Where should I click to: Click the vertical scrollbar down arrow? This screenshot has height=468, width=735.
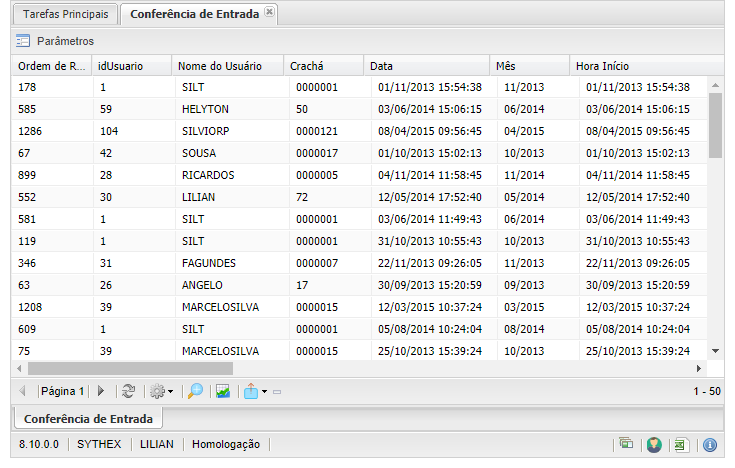715,351
